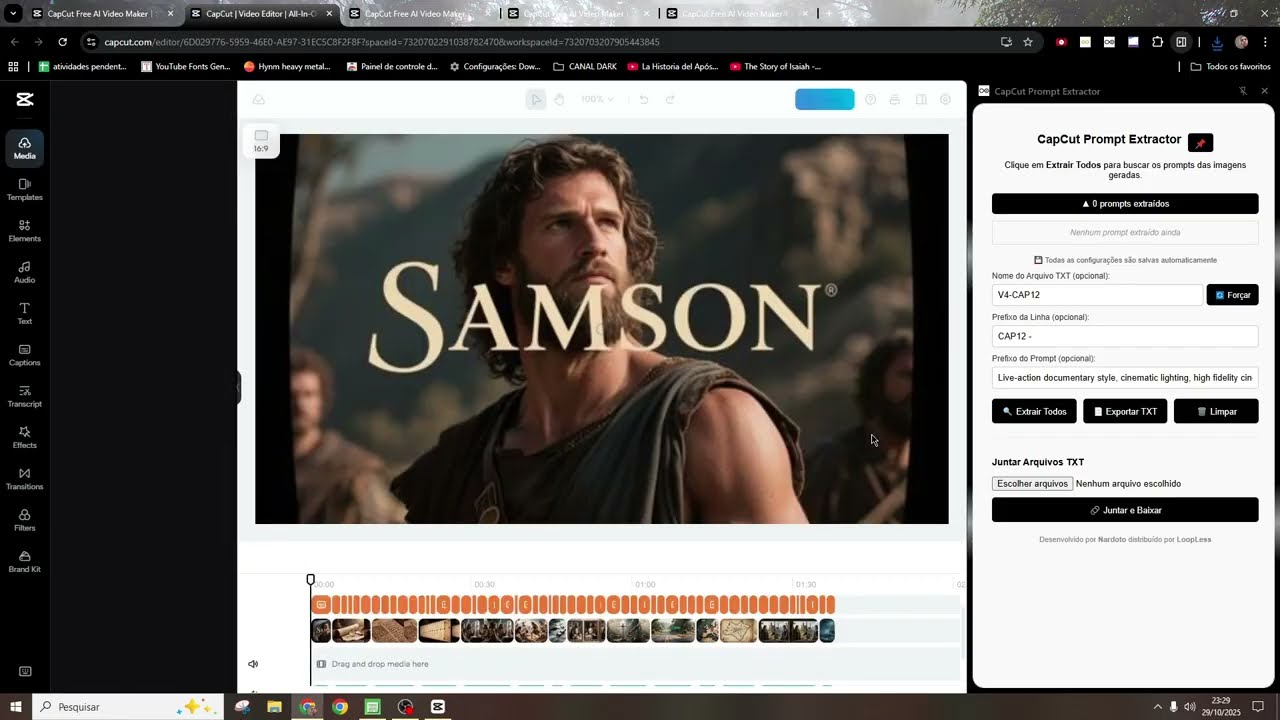The height and width of the screenshot is (720, 1280).
Task: Open the Captions panel
Action: [x=25, y=355]
